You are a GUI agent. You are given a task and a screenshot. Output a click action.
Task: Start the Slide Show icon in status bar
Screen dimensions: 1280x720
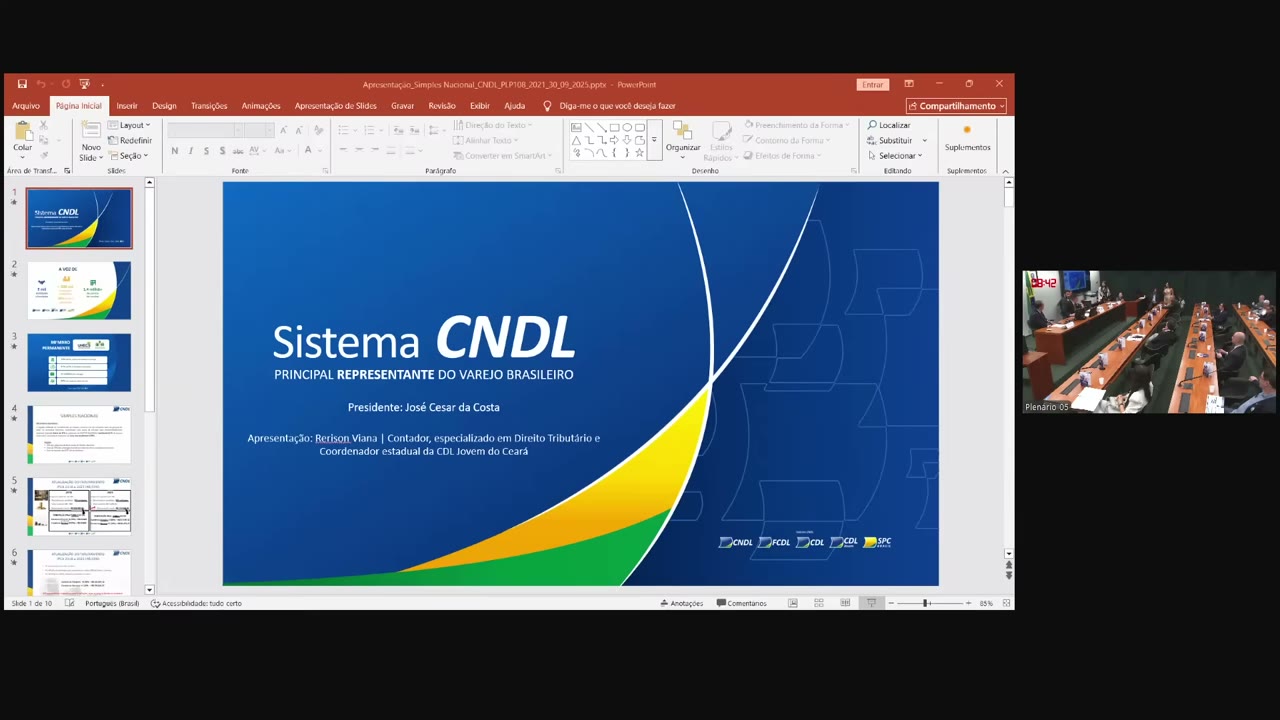[871, 603]
